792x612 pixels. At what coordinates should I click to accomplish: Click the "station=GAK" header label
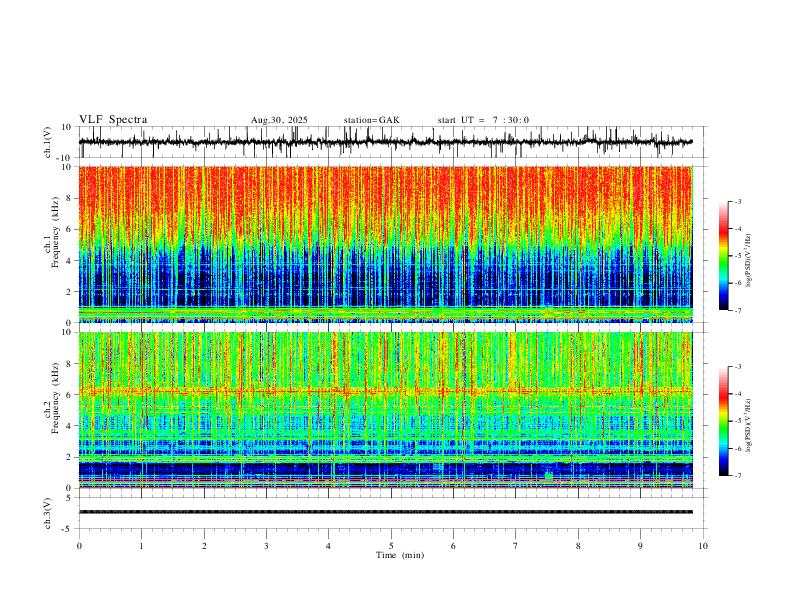click(x=371, y=120)
